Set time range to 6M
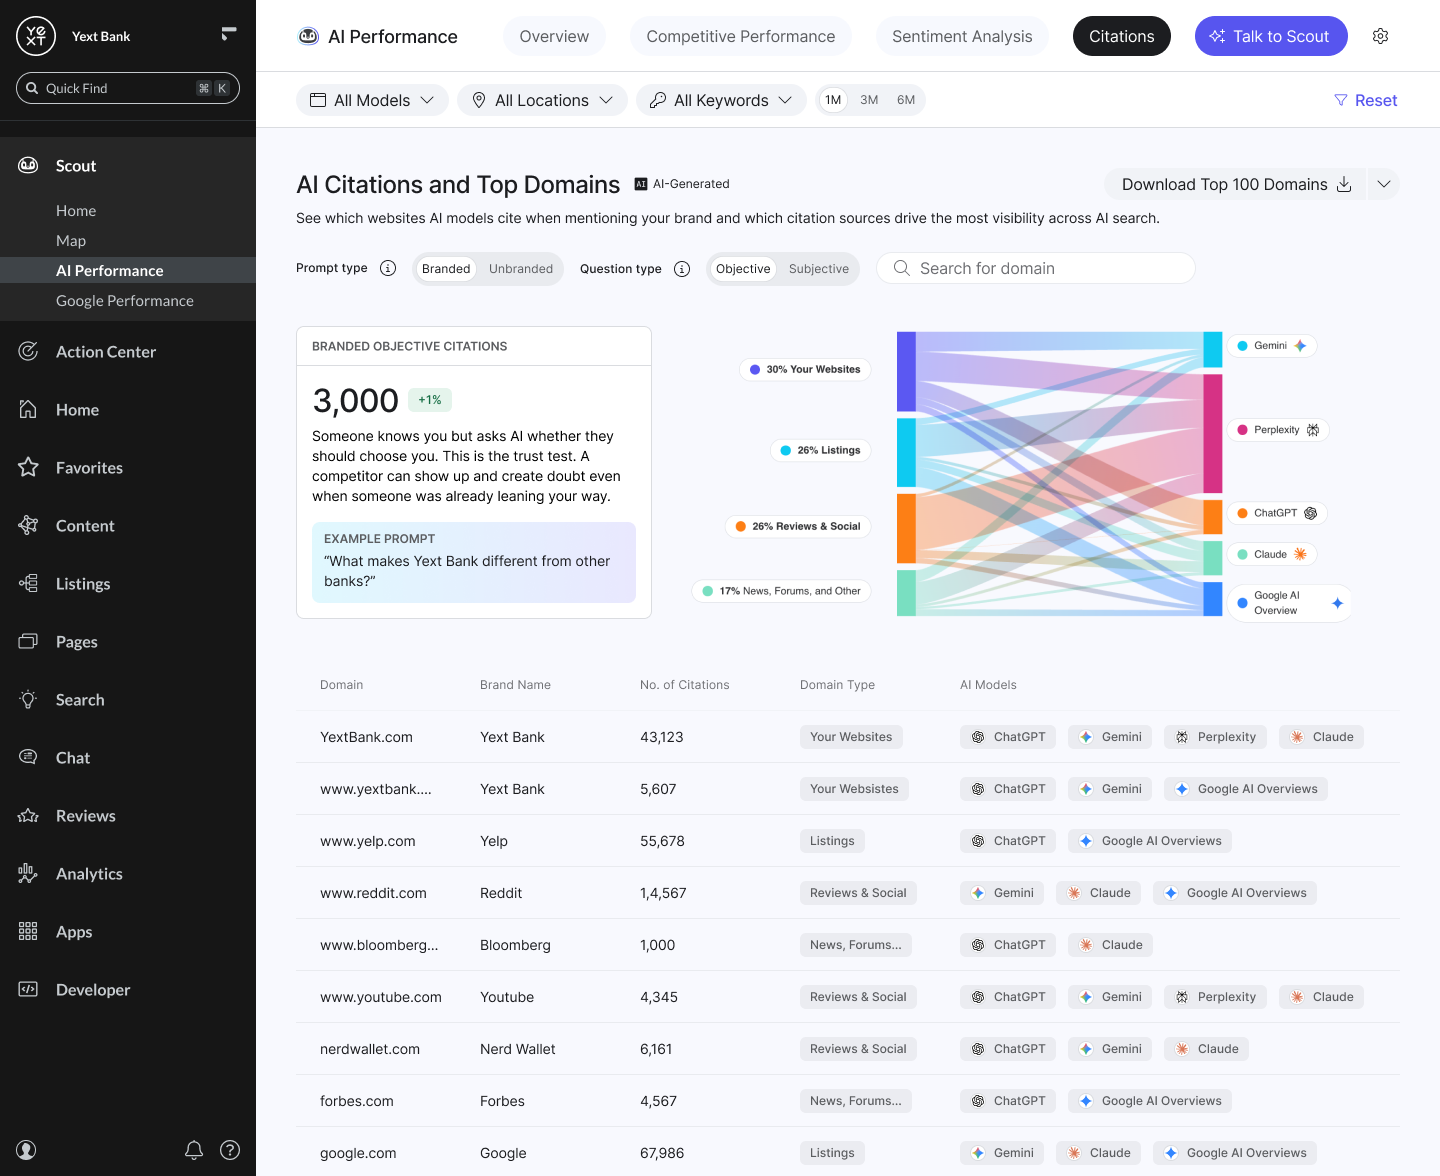The image size is (1440, 1176). click(906, 100)
